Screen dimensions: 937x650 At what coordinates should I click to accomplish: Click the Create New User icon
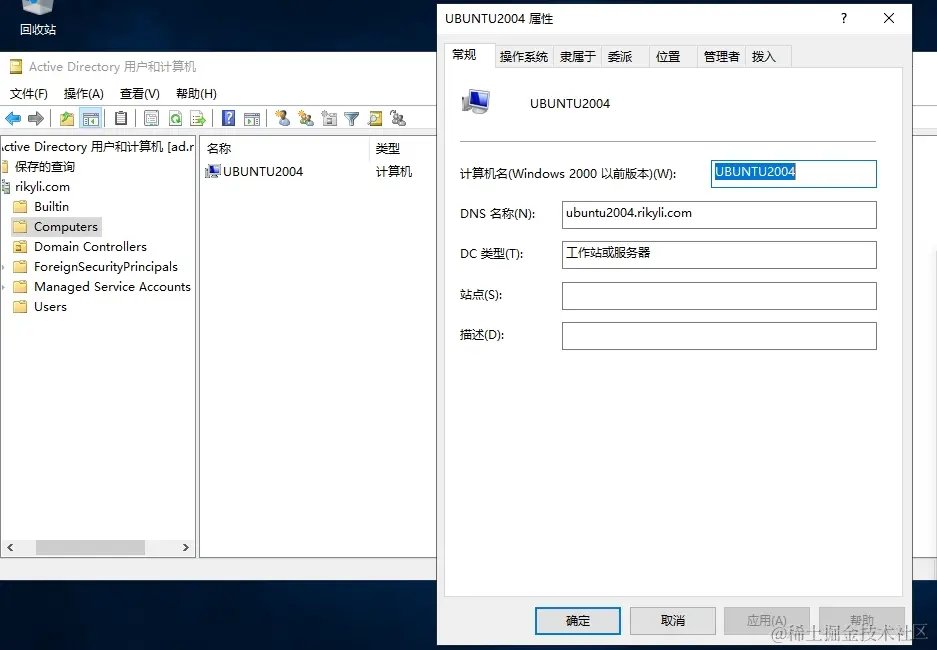tap(283, 117)
